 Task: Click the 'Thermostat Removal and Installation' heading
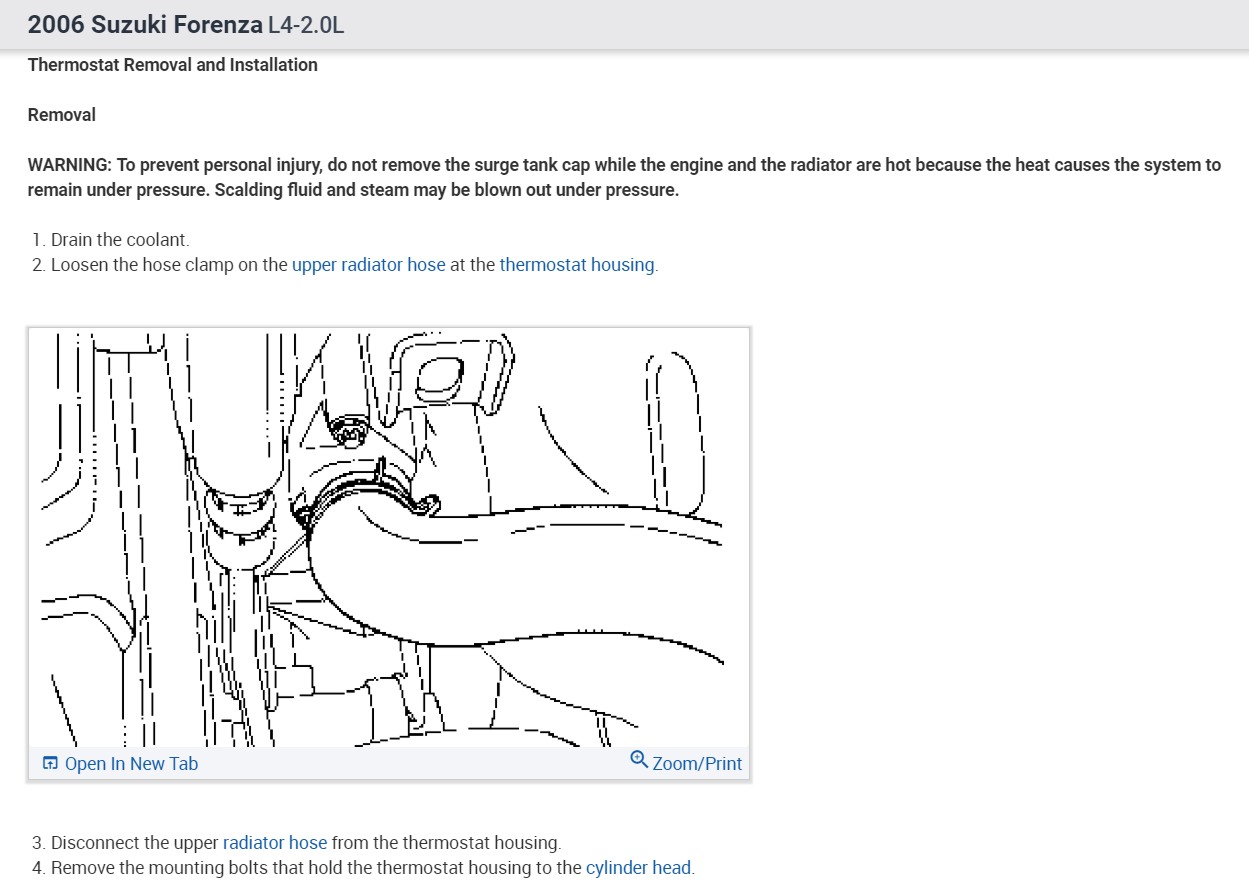click(173, 65)
